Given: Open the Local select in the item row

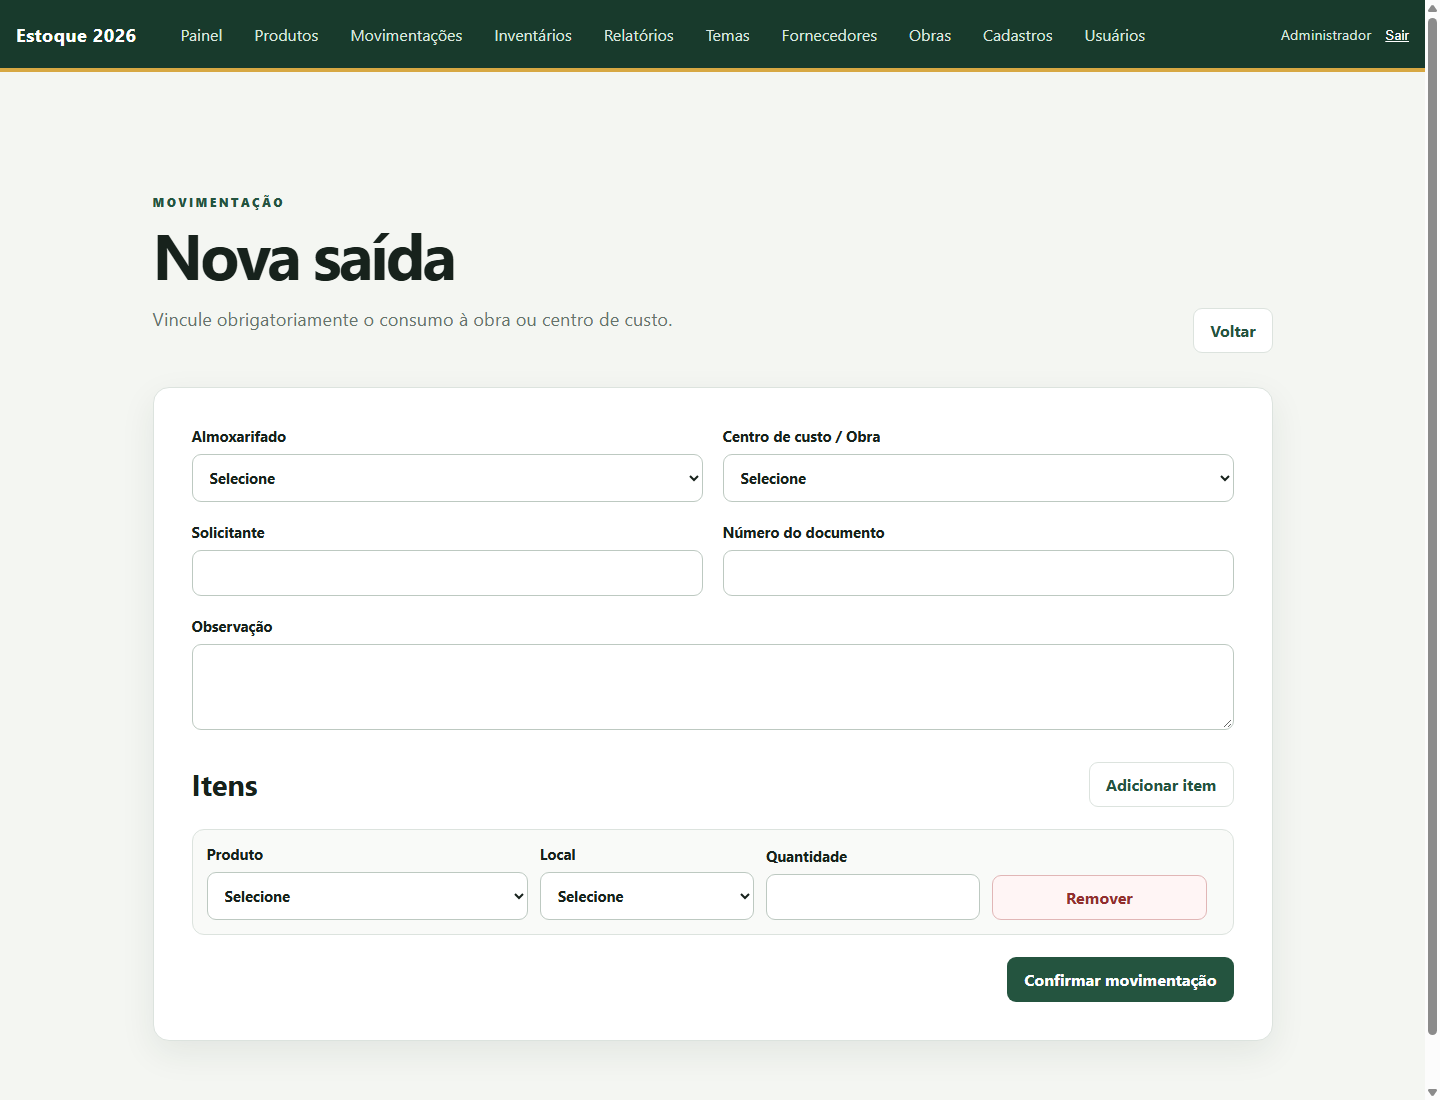Looking at the screenshot, I should coord(647,896).
